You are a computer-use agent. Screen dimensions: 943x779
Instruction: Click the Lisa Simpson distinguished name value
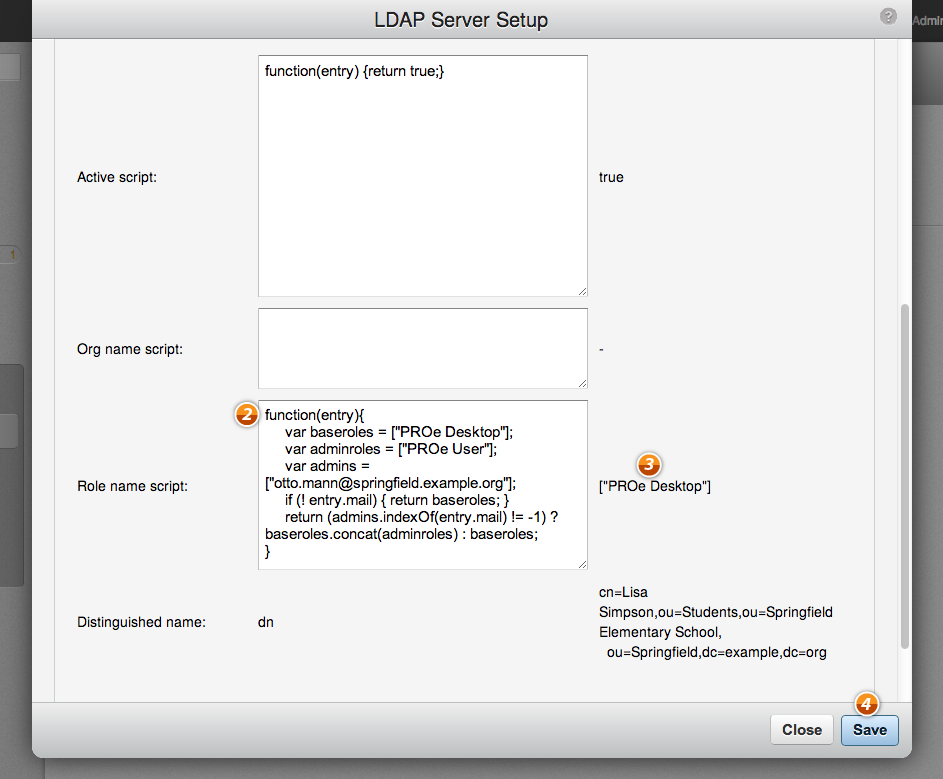pyautogui.click(x=714, y=622)
